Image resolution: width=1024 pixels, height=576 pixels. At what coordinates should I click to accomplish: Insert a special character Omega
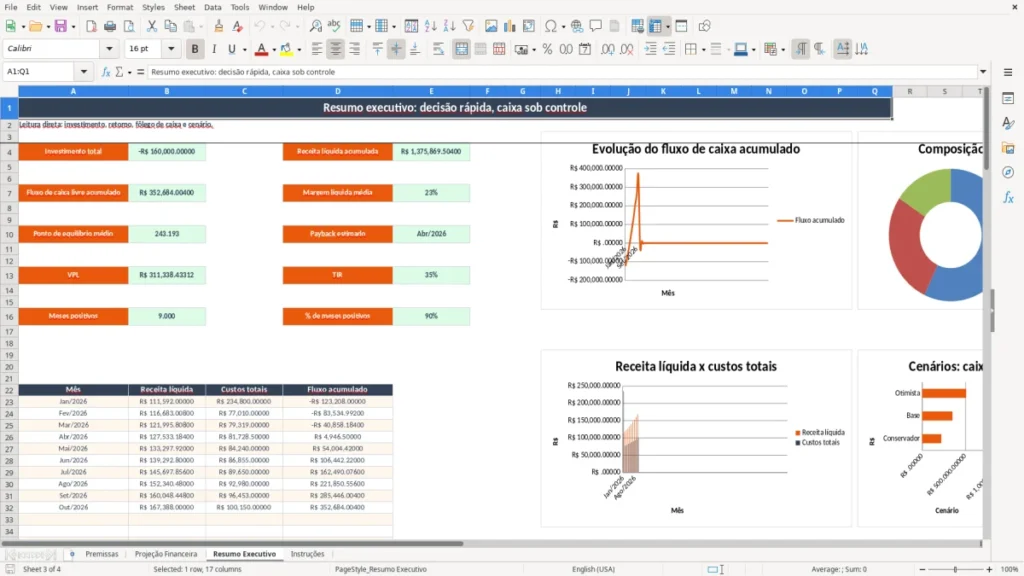coord(551,26)
